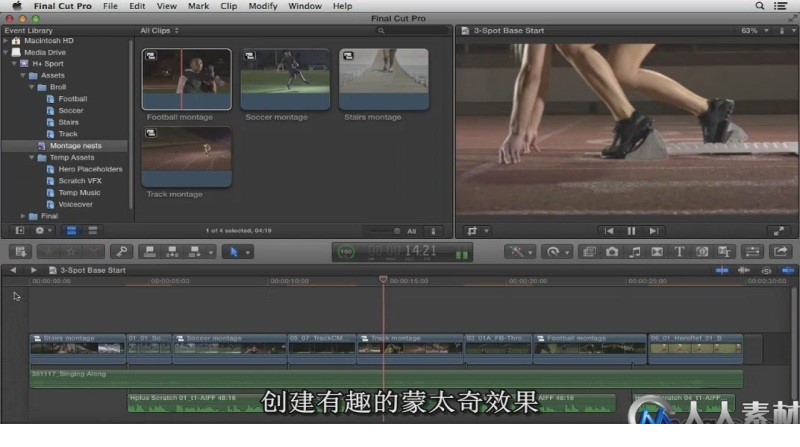Toggle timeline snapping button
This screenshot has height=447, width=800.
click(x=788, y=270)
